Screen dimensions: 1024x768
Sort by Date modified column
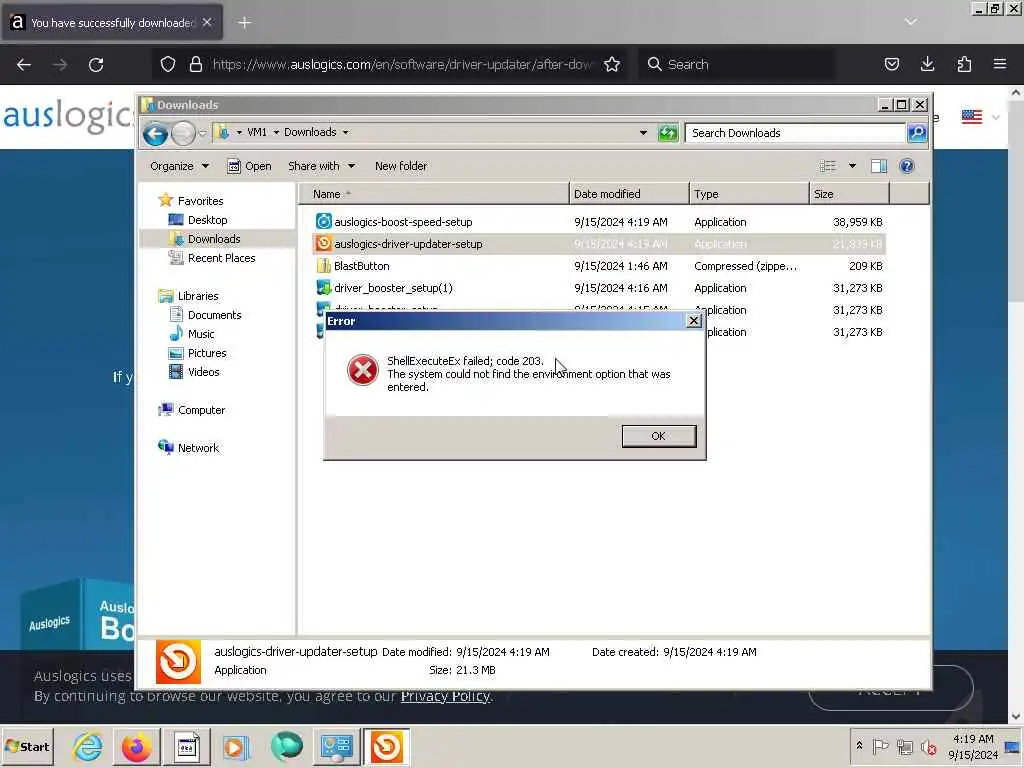pyautogui.click(x=629, y=194)
